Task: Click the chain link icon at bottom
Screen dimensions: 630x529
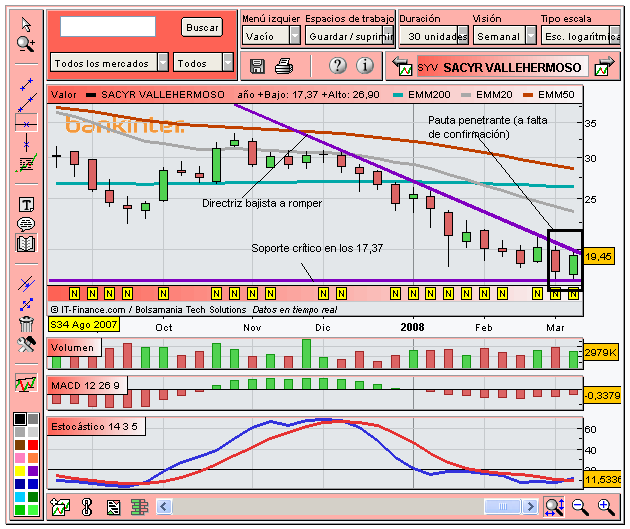Action: click(x=87, y=507)
